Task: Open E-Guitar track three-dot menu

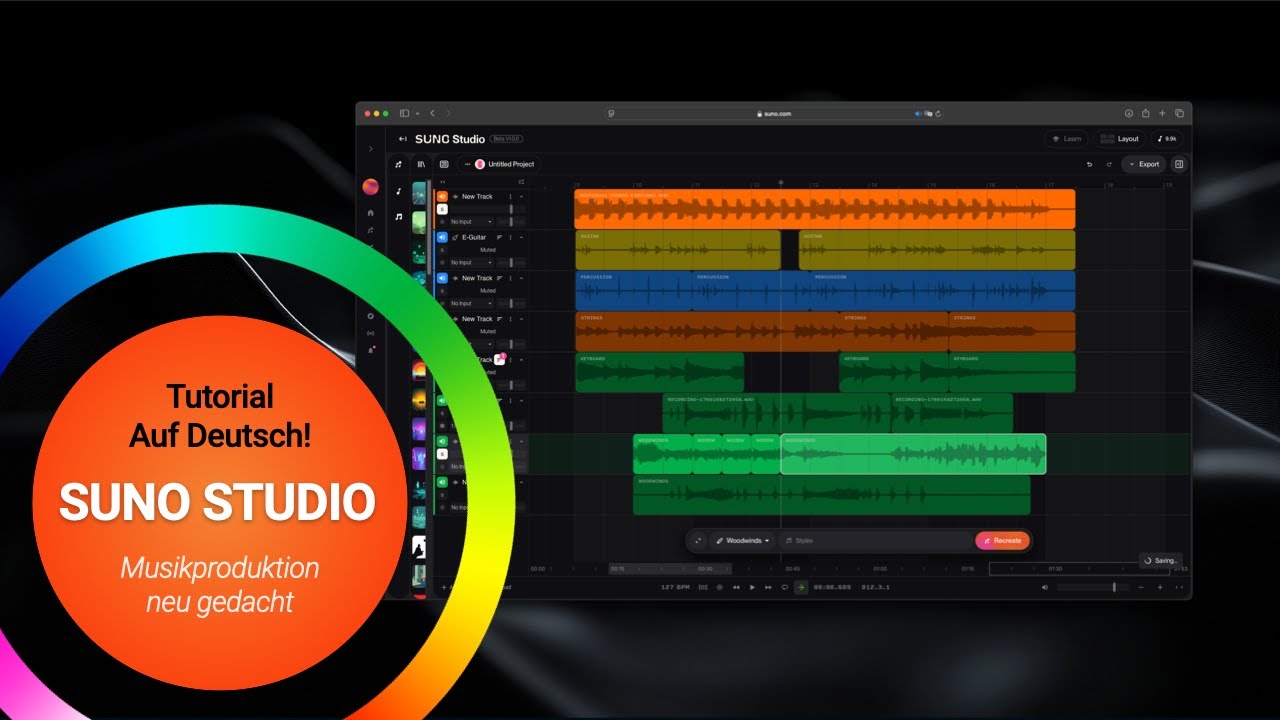Action: 510,237
